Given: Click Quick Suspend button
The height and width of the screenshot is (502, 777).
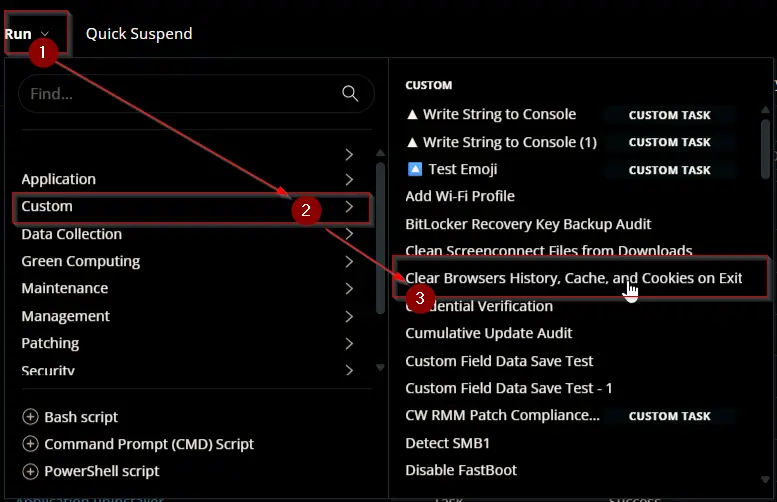Looking at the screenshot, I should click(139, 34).
